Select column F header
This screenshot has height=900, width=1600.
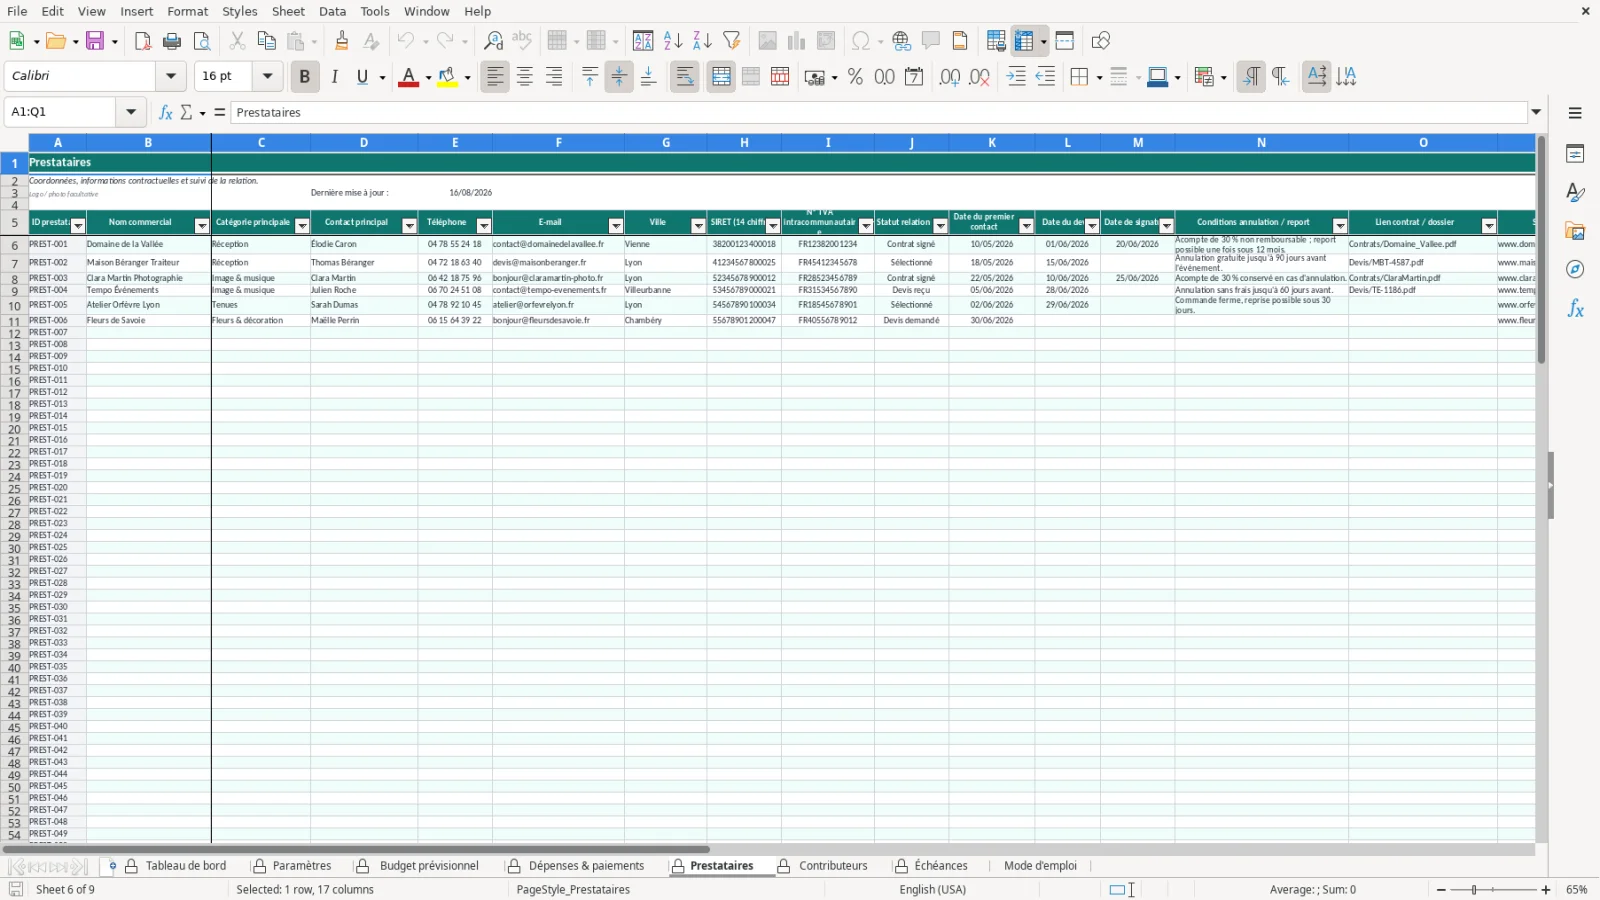click(x=558, y=143)
